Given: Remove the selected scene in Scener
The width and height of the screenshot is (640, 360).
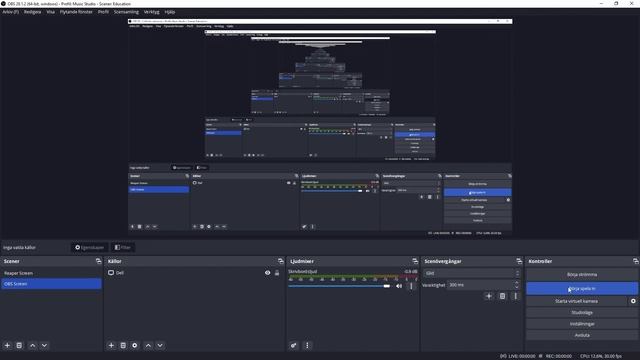Looking at the screenshot, I should (19, 345).
